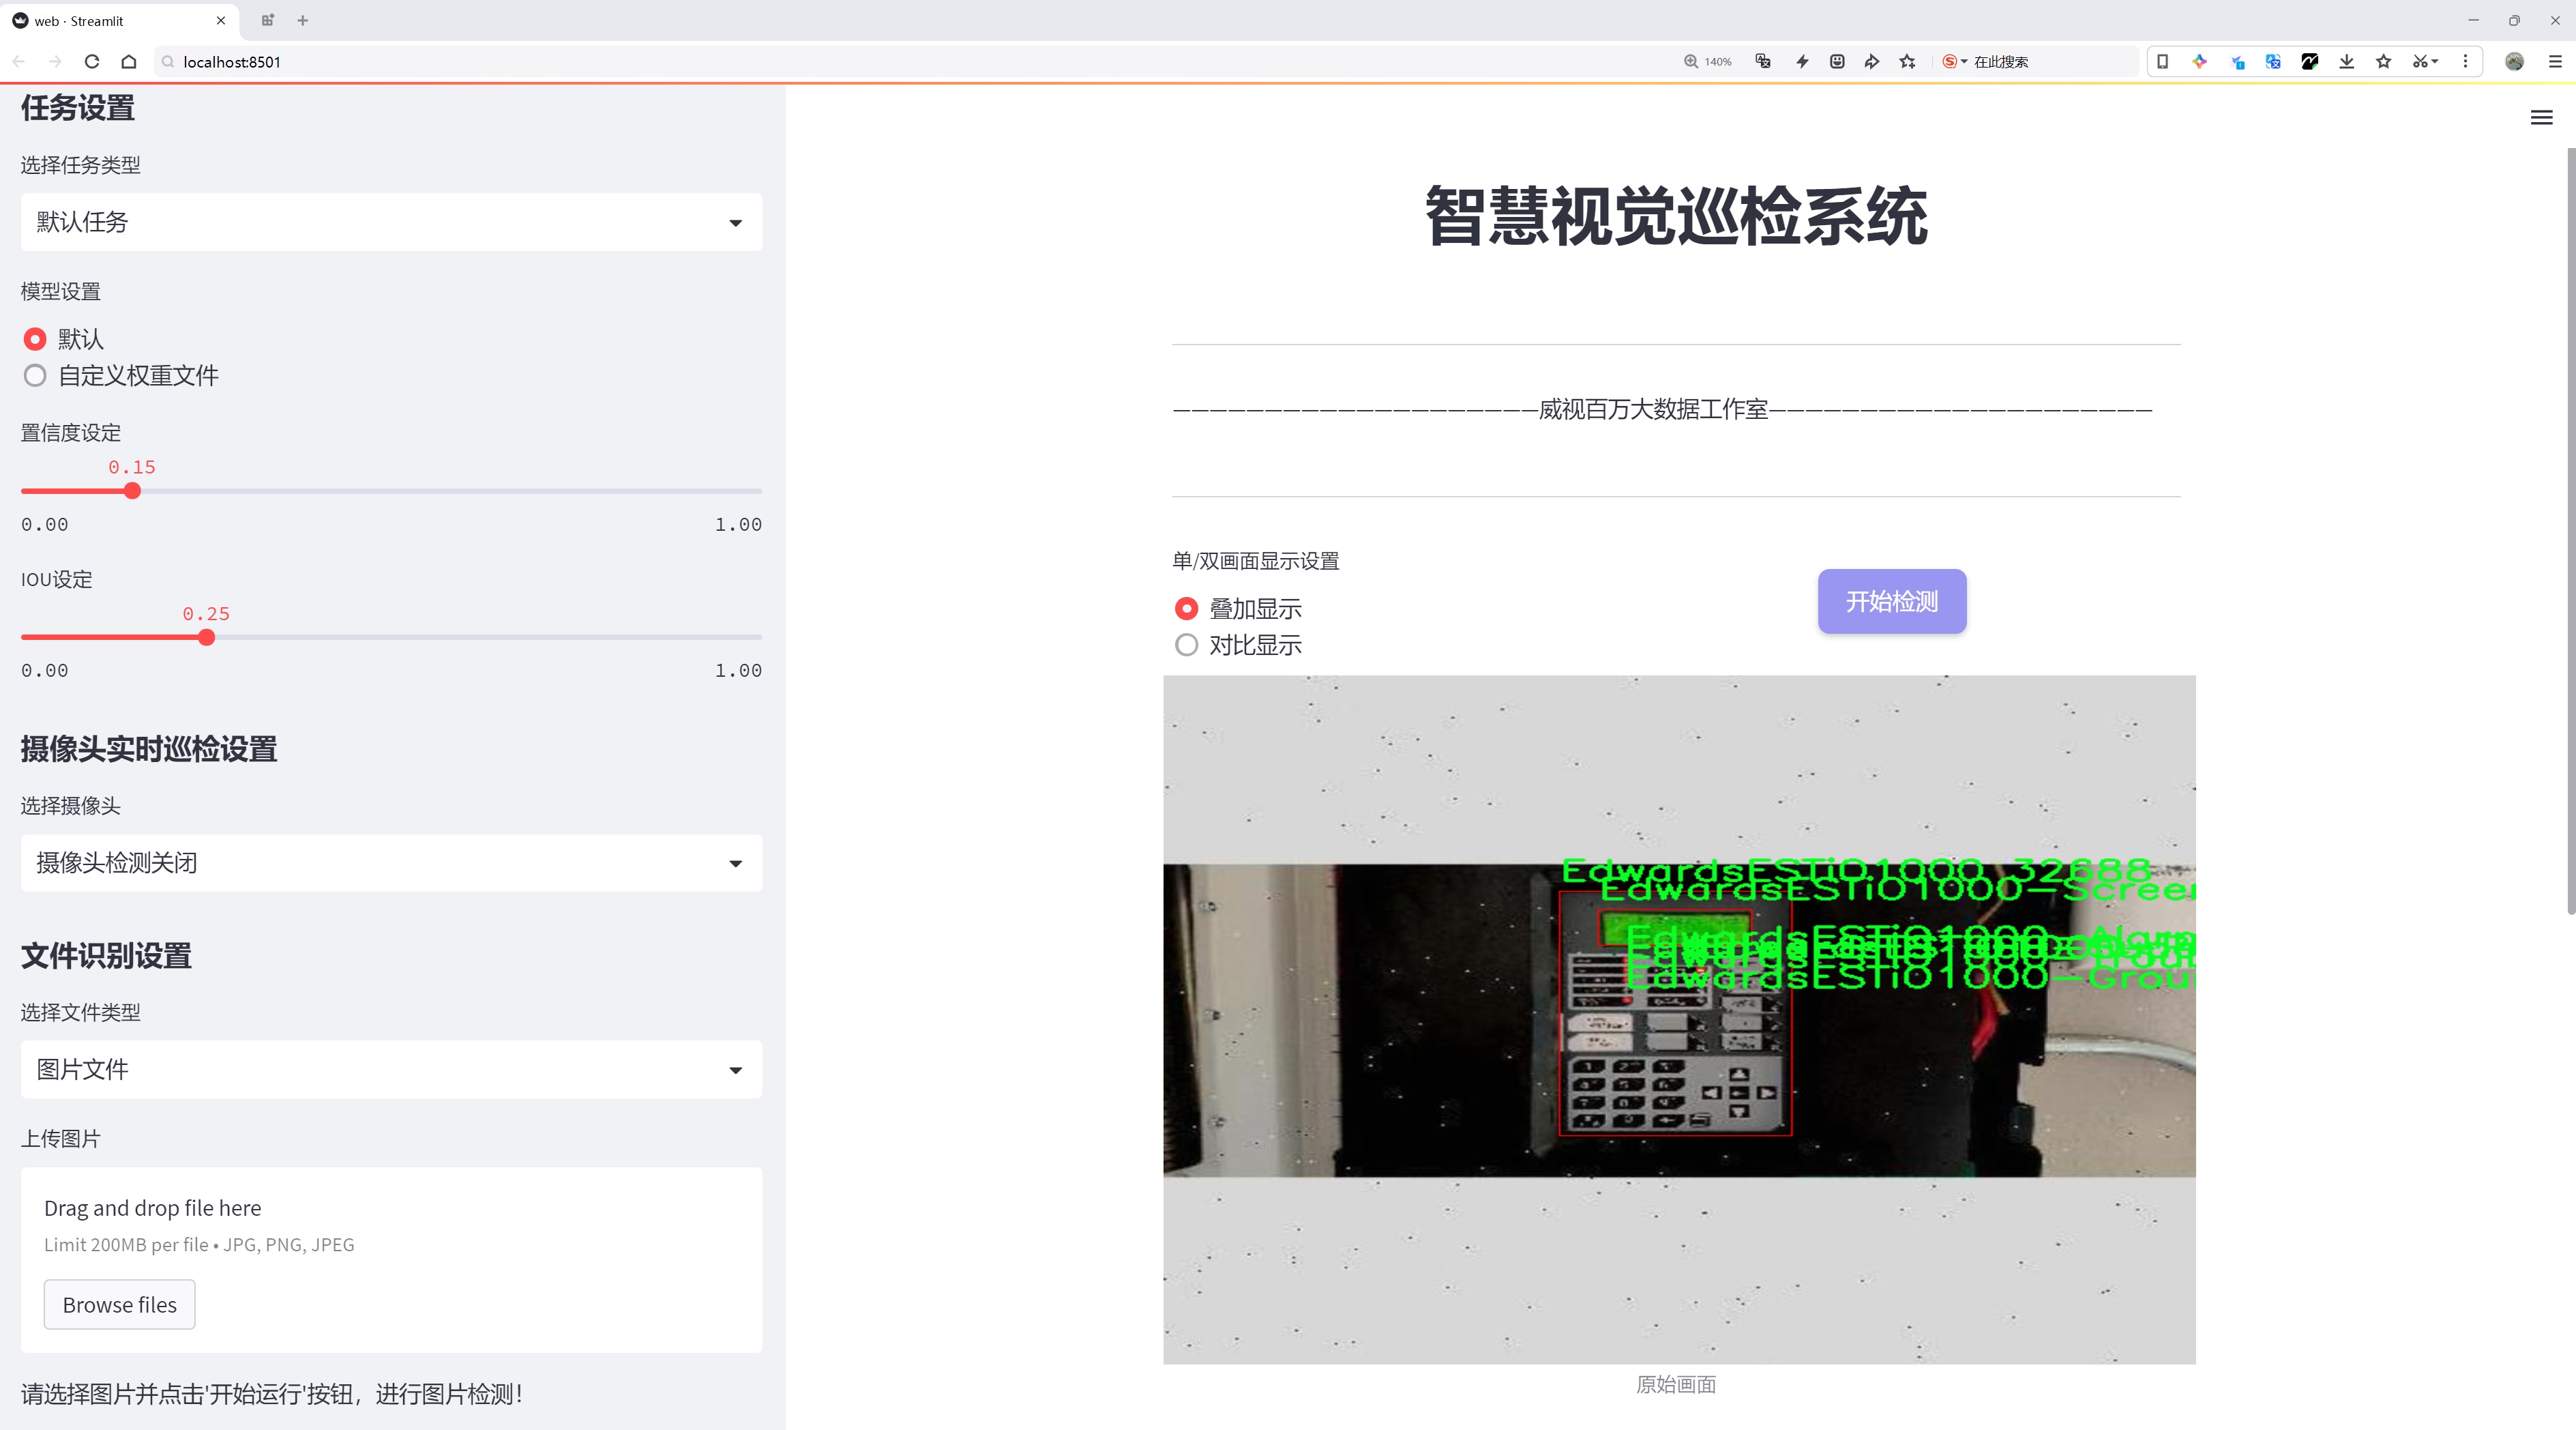Click the browser back arrow
2576x1430 pixels.
point(19,61)
